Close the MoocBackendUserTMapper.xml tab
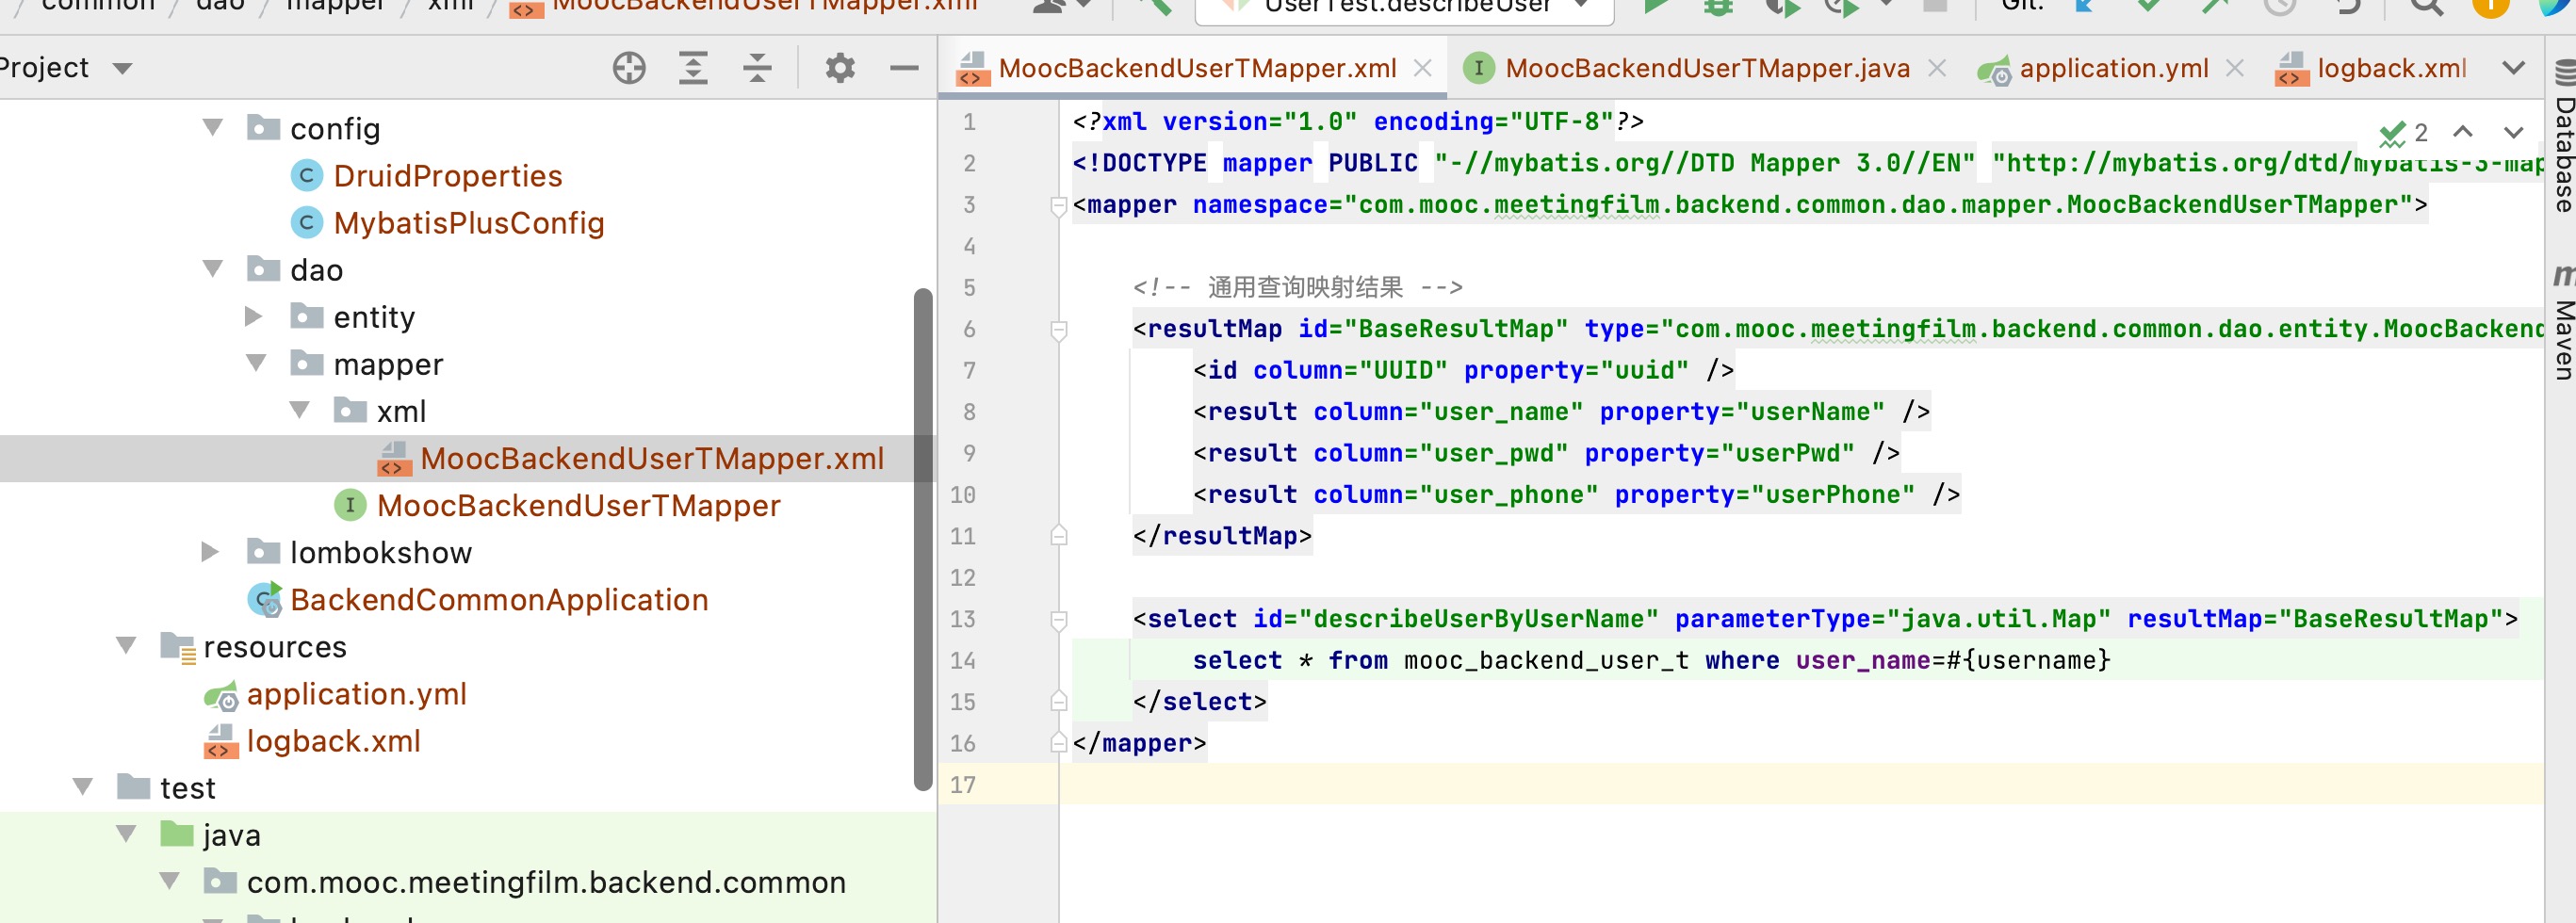This screenshot has width=2576, height=923. (x=1422, y=68)
